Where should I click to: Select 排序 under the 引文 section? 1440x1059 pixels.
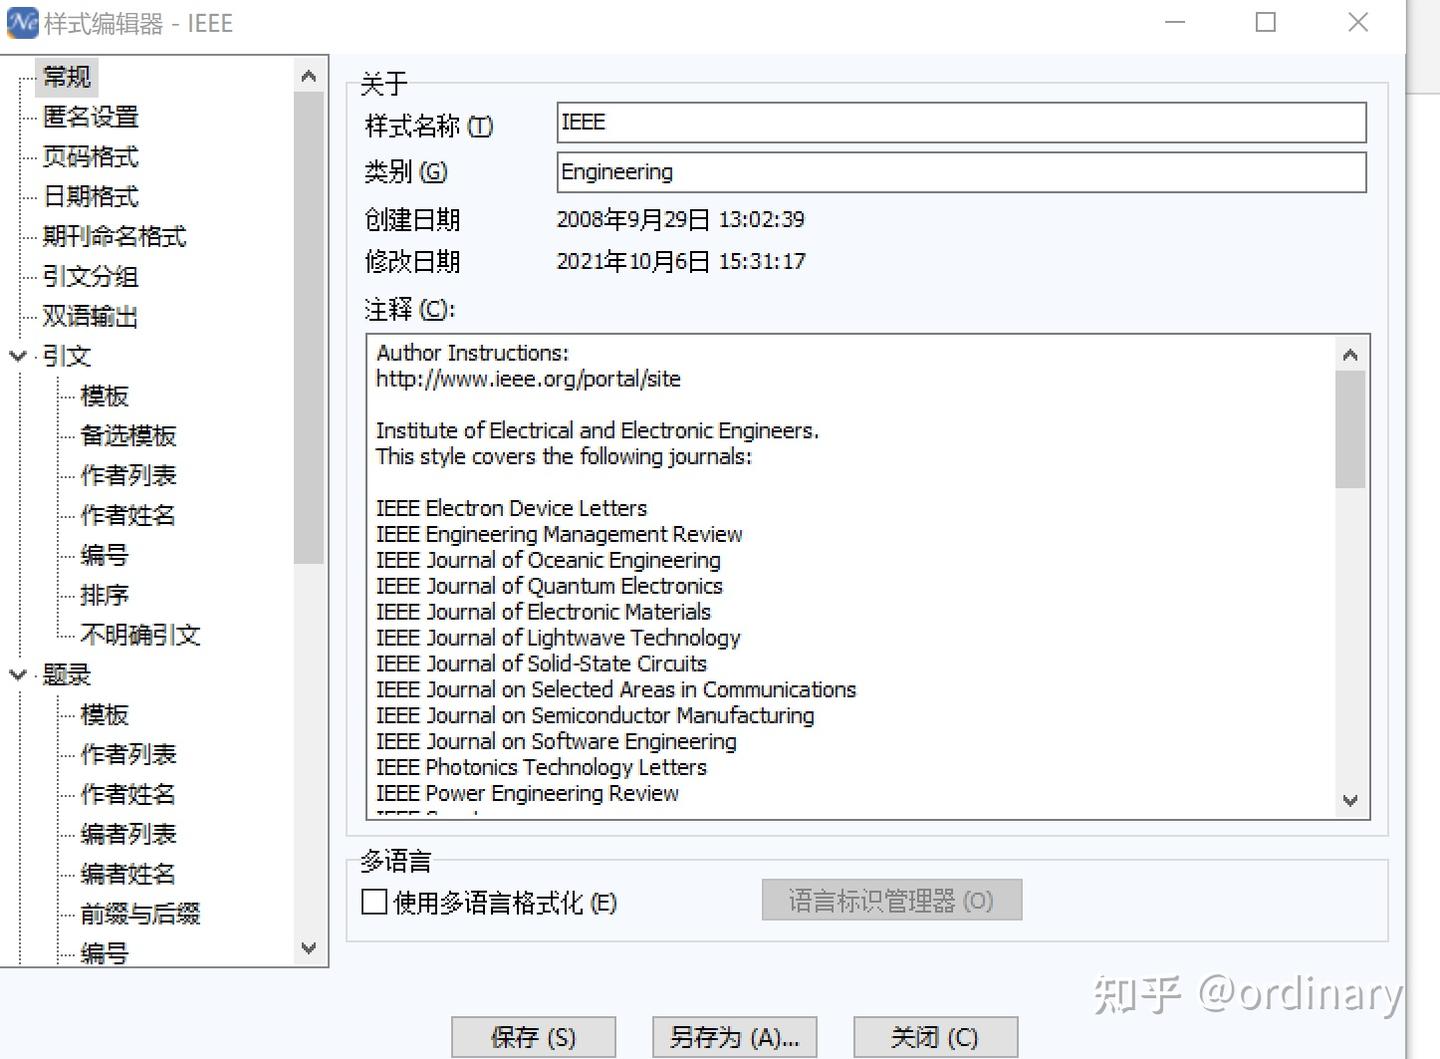(104, 595)
